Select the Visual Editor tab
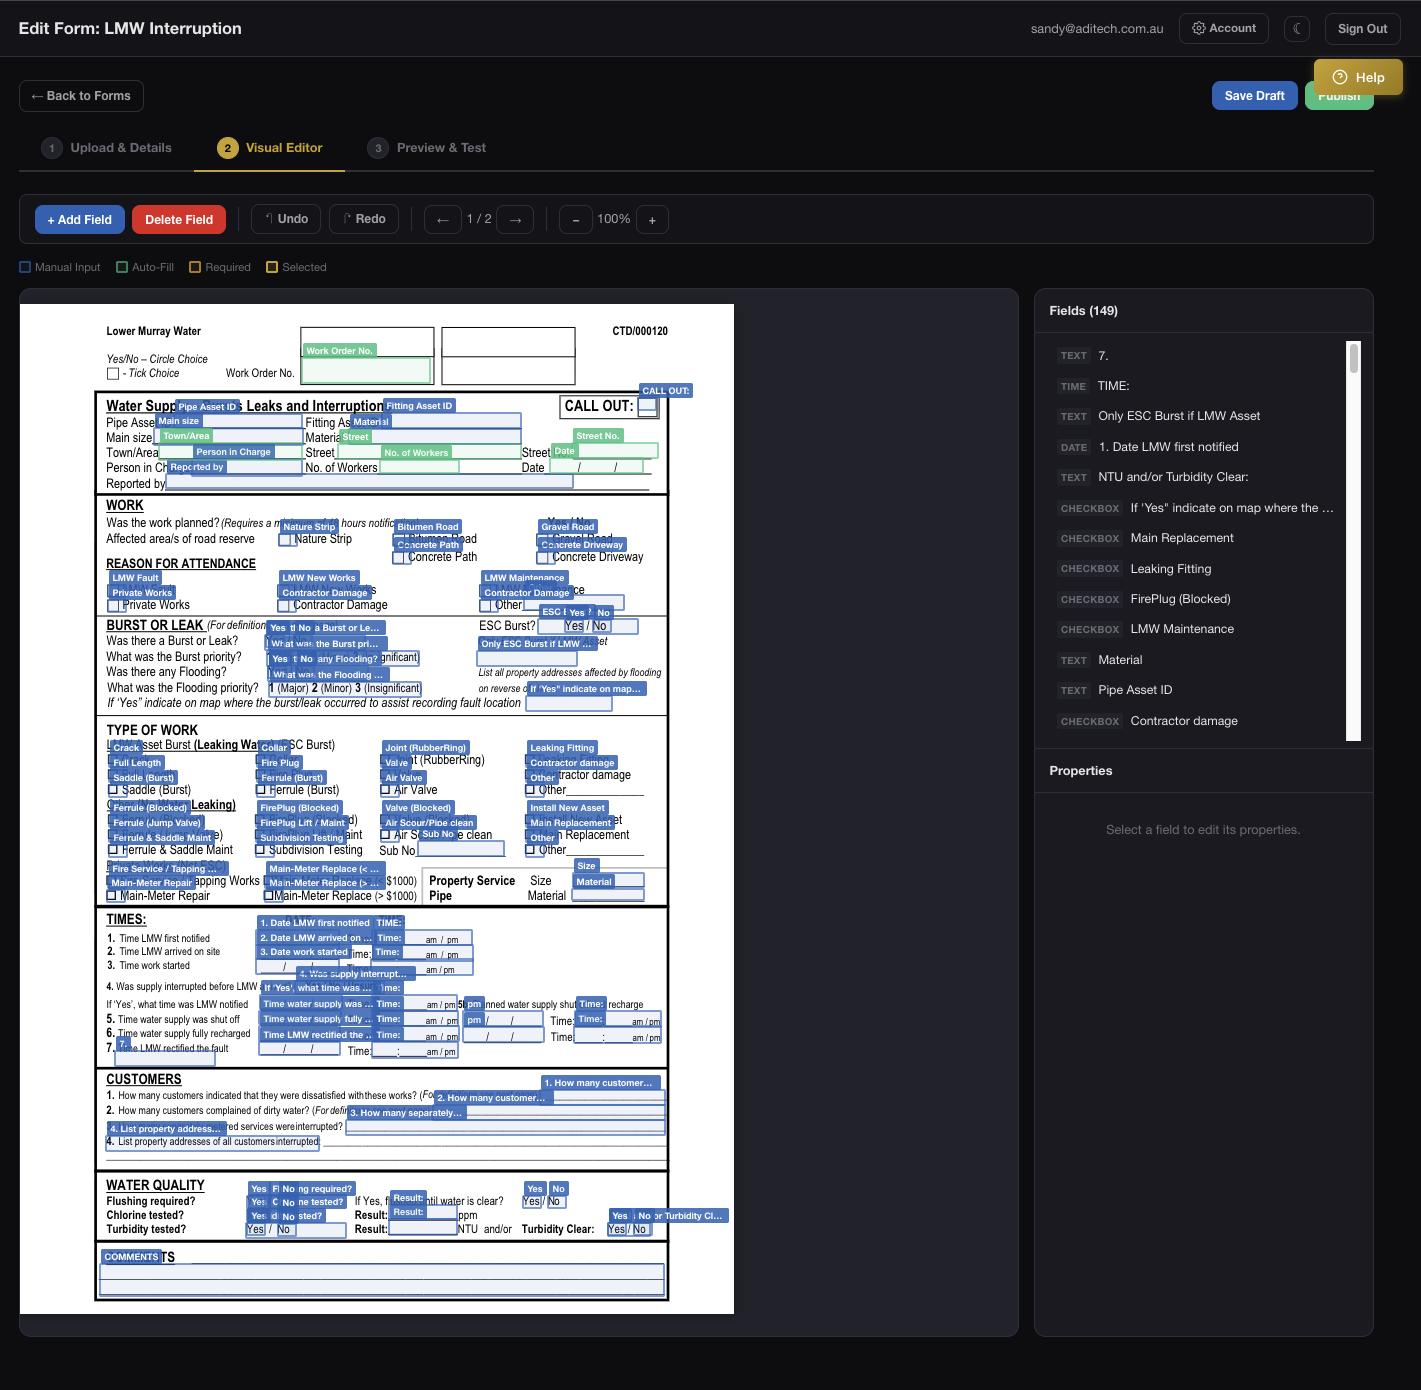This screenshot has height=1390, width=1421. (x=270, y=148)
